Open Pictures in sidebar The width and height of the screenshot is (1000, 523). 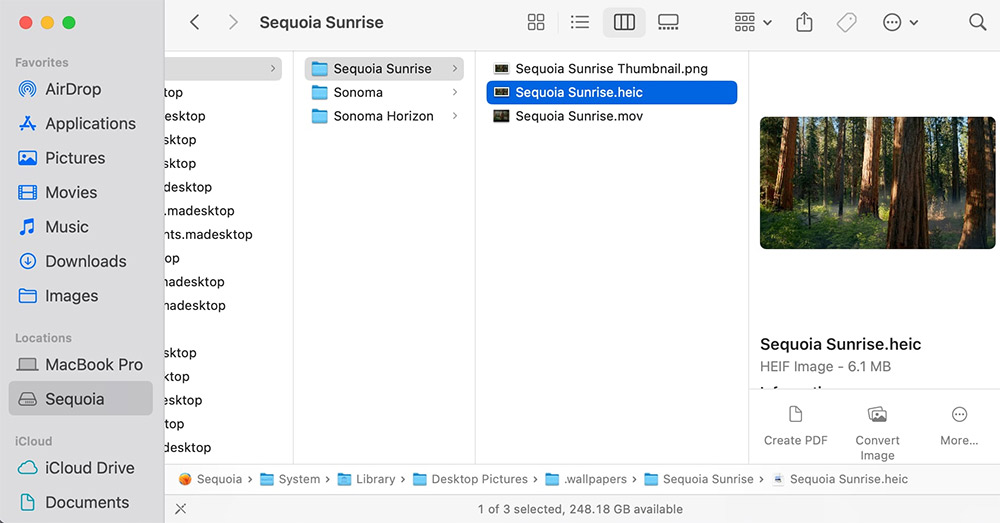(x=81, y=158)
